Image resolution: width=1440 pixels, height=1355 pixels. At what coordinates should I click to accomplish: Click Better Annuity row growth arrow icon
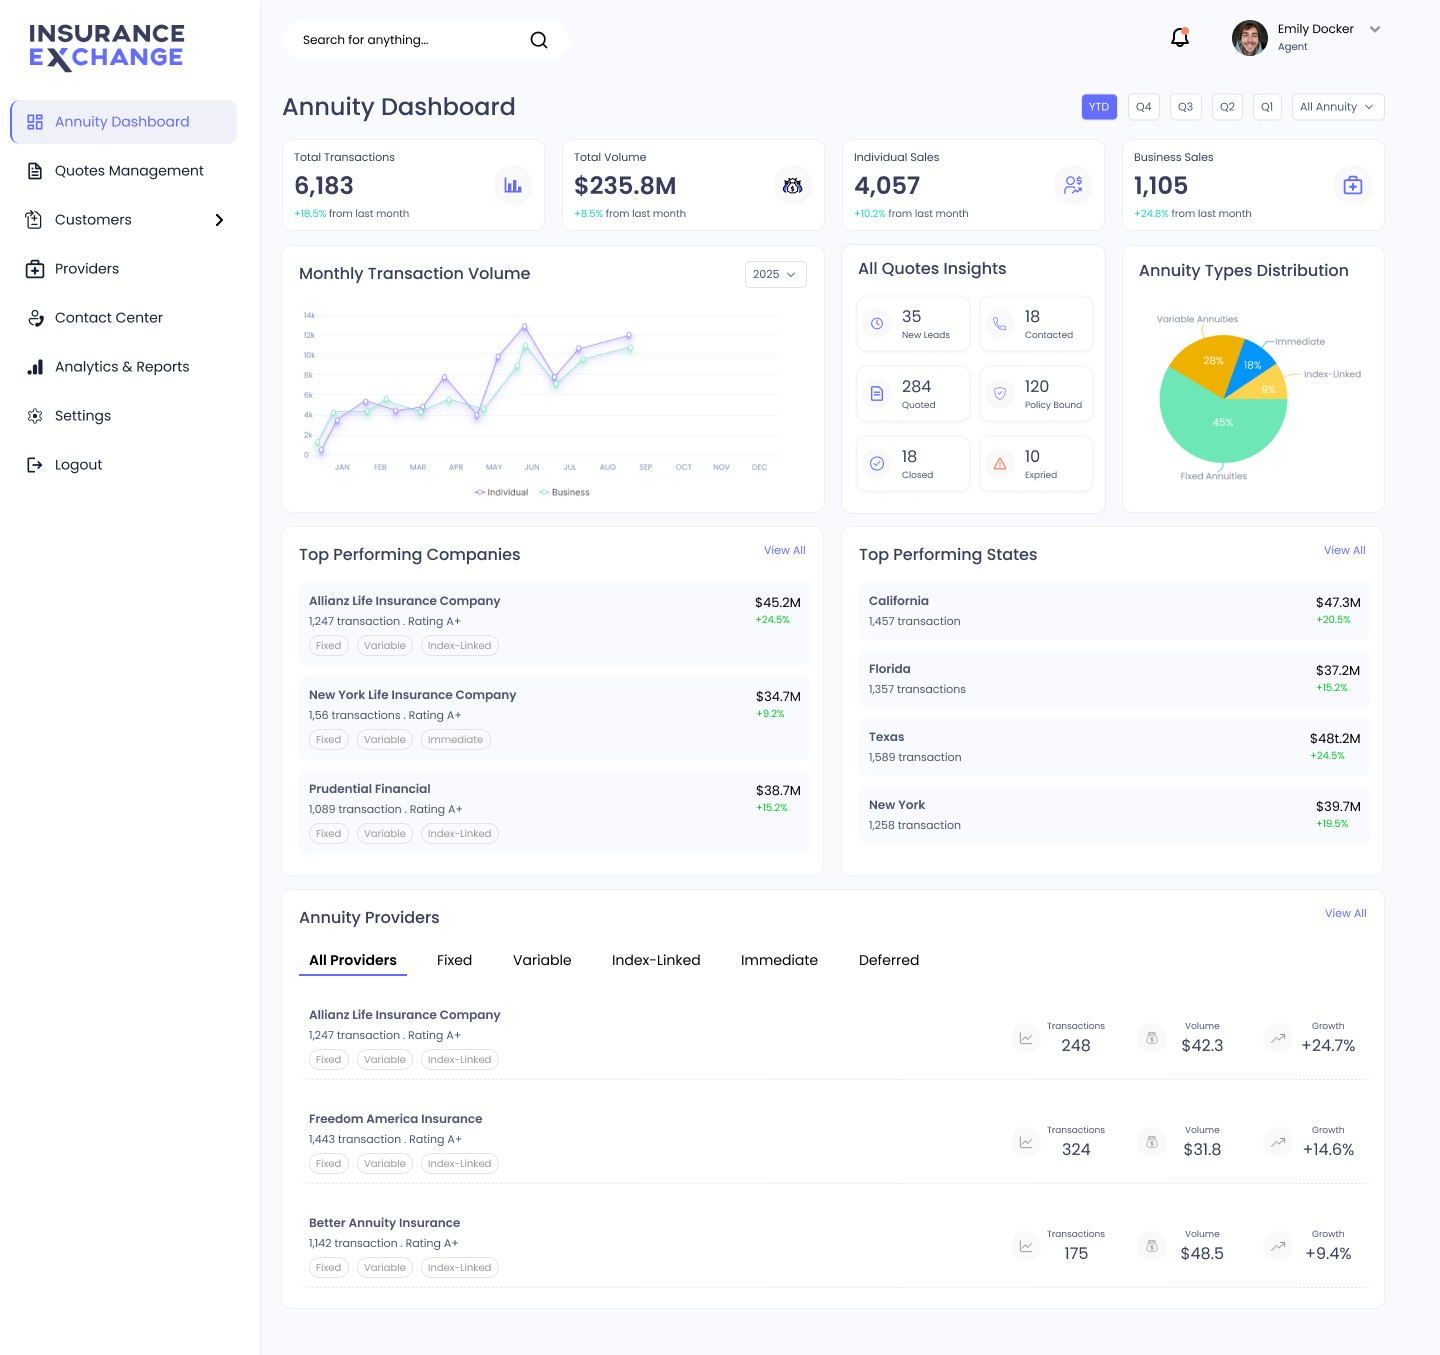(1278, 1246)
